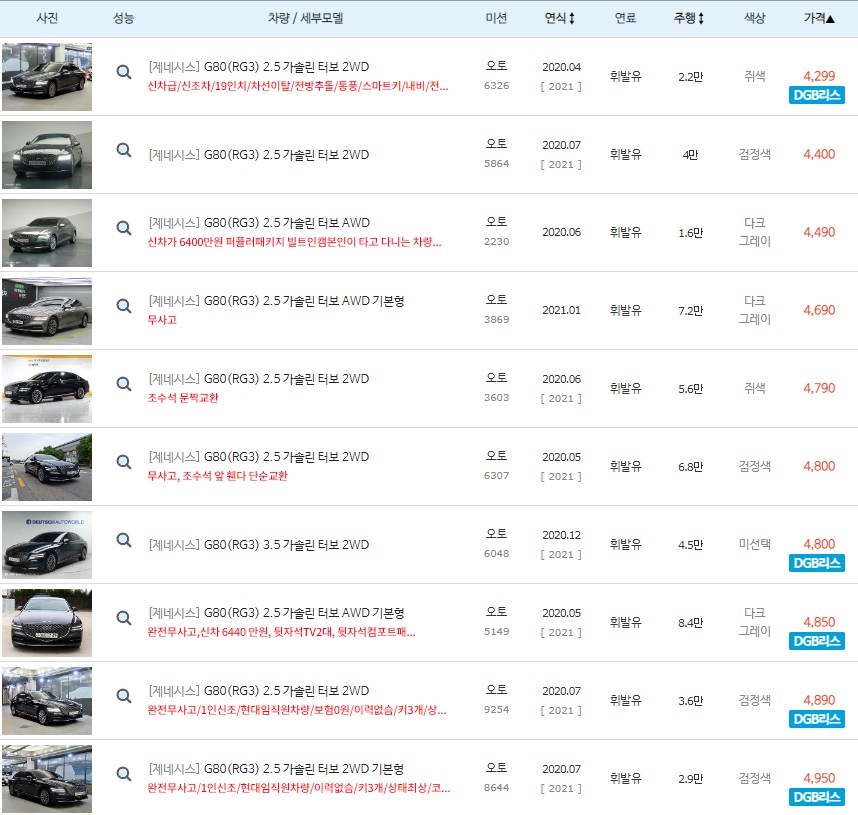Screen dimensions: 858x815
Task: Click transmission number 9254
Action: tap(496, 709)
